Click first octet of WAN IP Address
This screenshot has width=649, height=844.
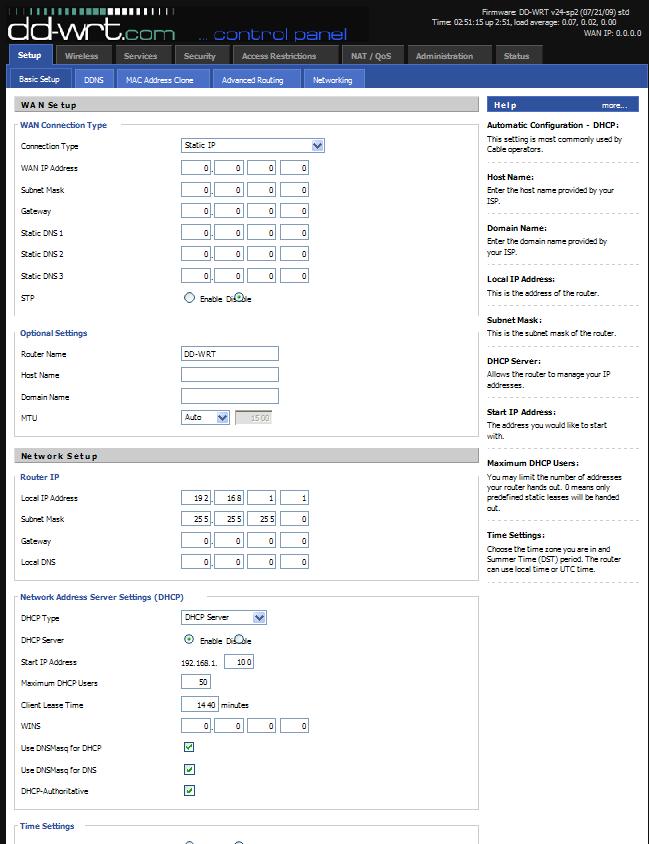click(196, 168)
